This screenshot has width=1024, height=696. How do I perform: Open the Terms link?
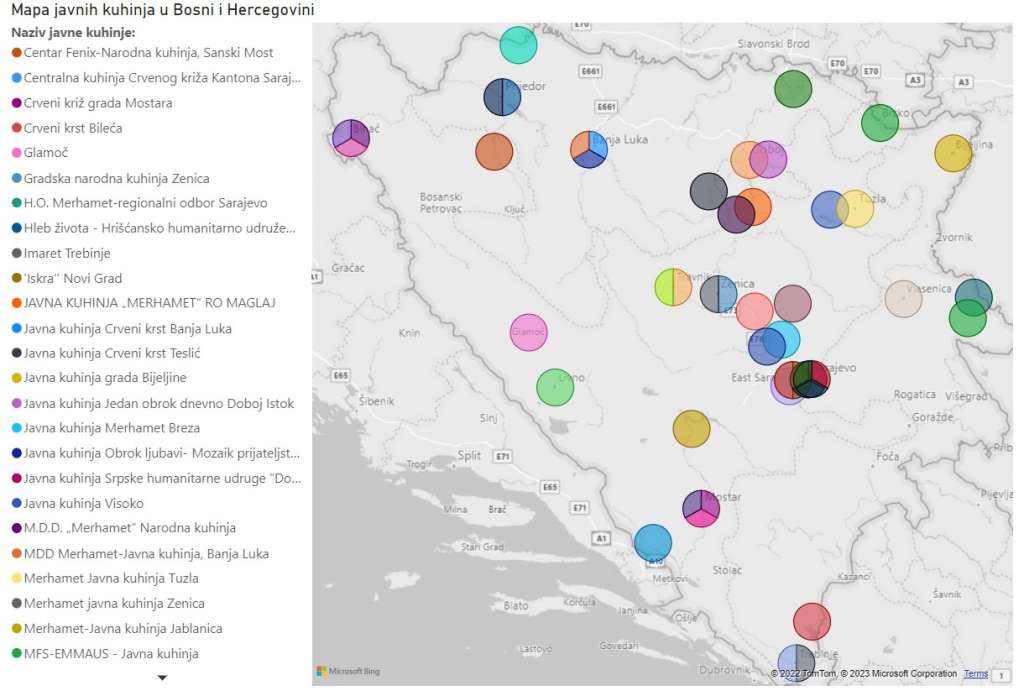click(975, 674)
